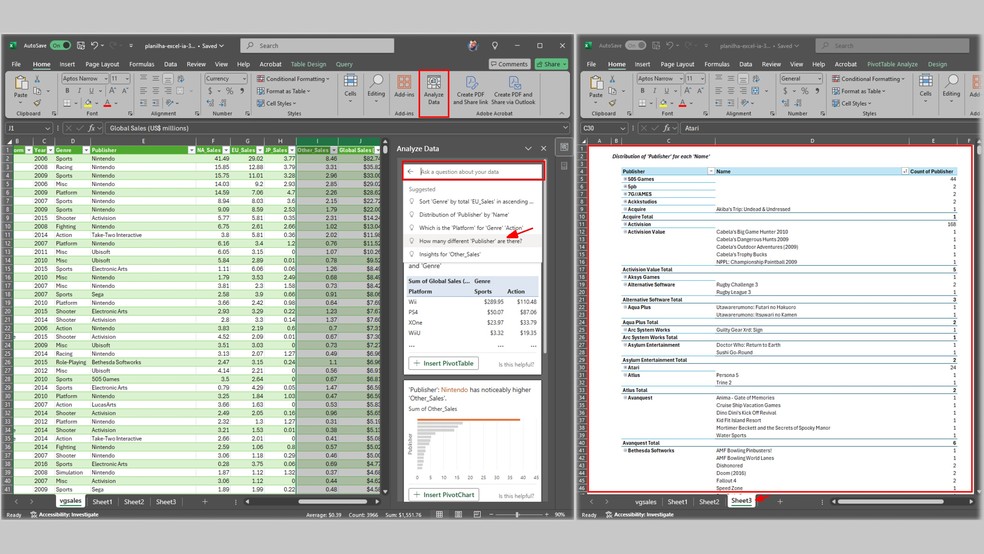Click Analyze Data in left window ribbon
The width and height of the screenshot is (984, 554).
(434, 92)
